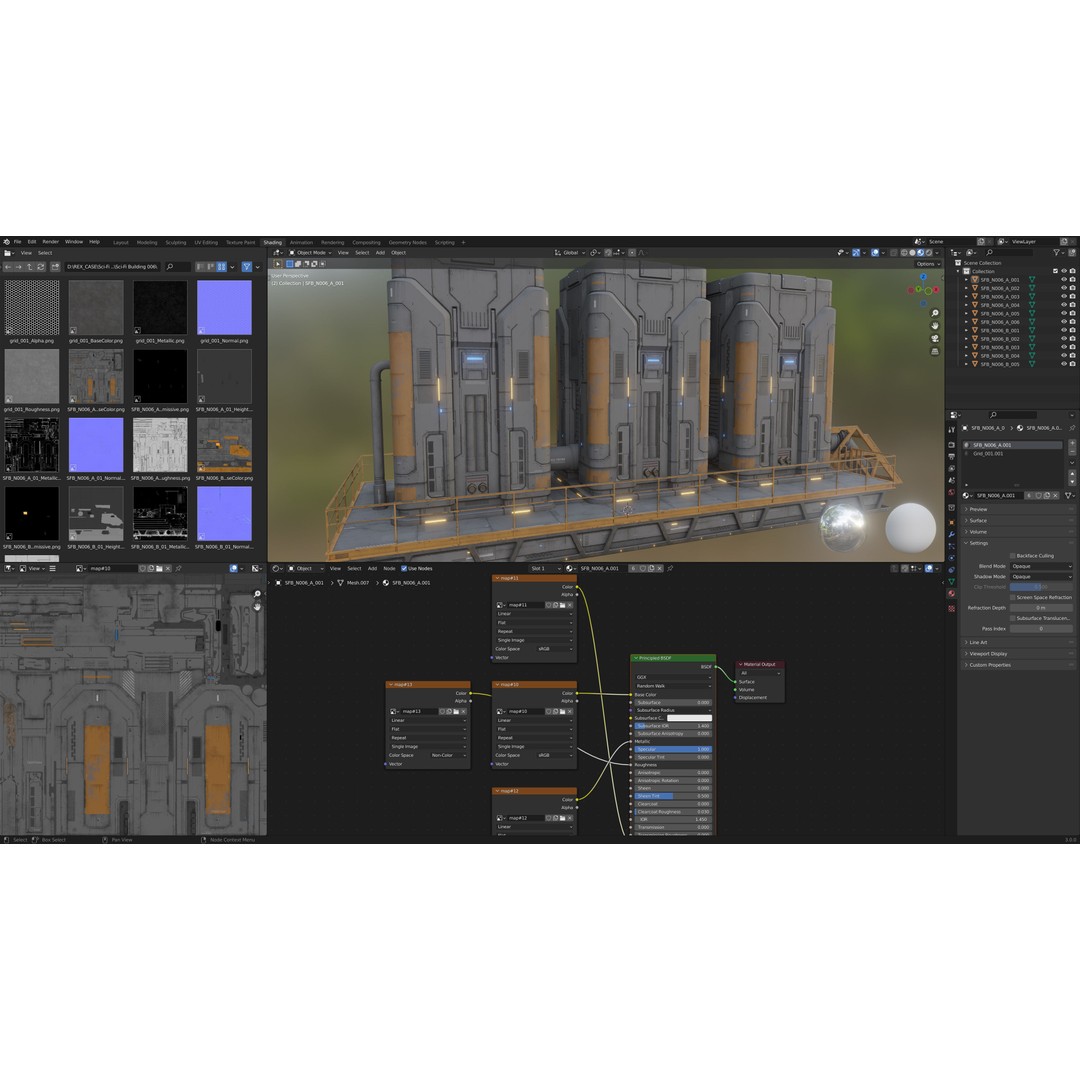The height and width of the screenshot is (1080, 1080).
Task: Switch to the Modeling workspace tab
Action: coord(147,242)
